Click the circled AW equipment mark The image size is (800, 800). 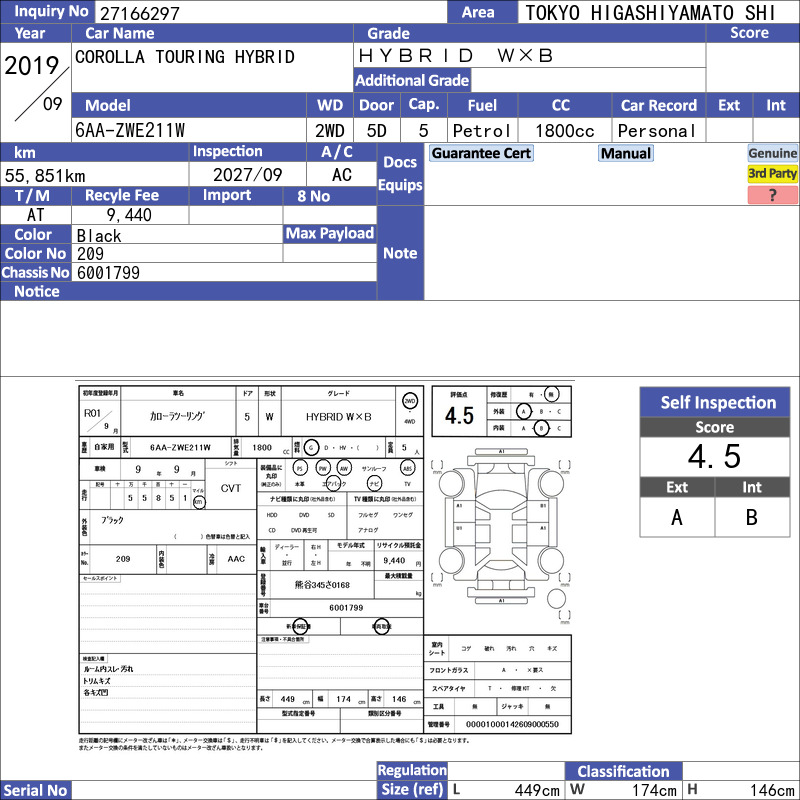[x=344, y=468]
